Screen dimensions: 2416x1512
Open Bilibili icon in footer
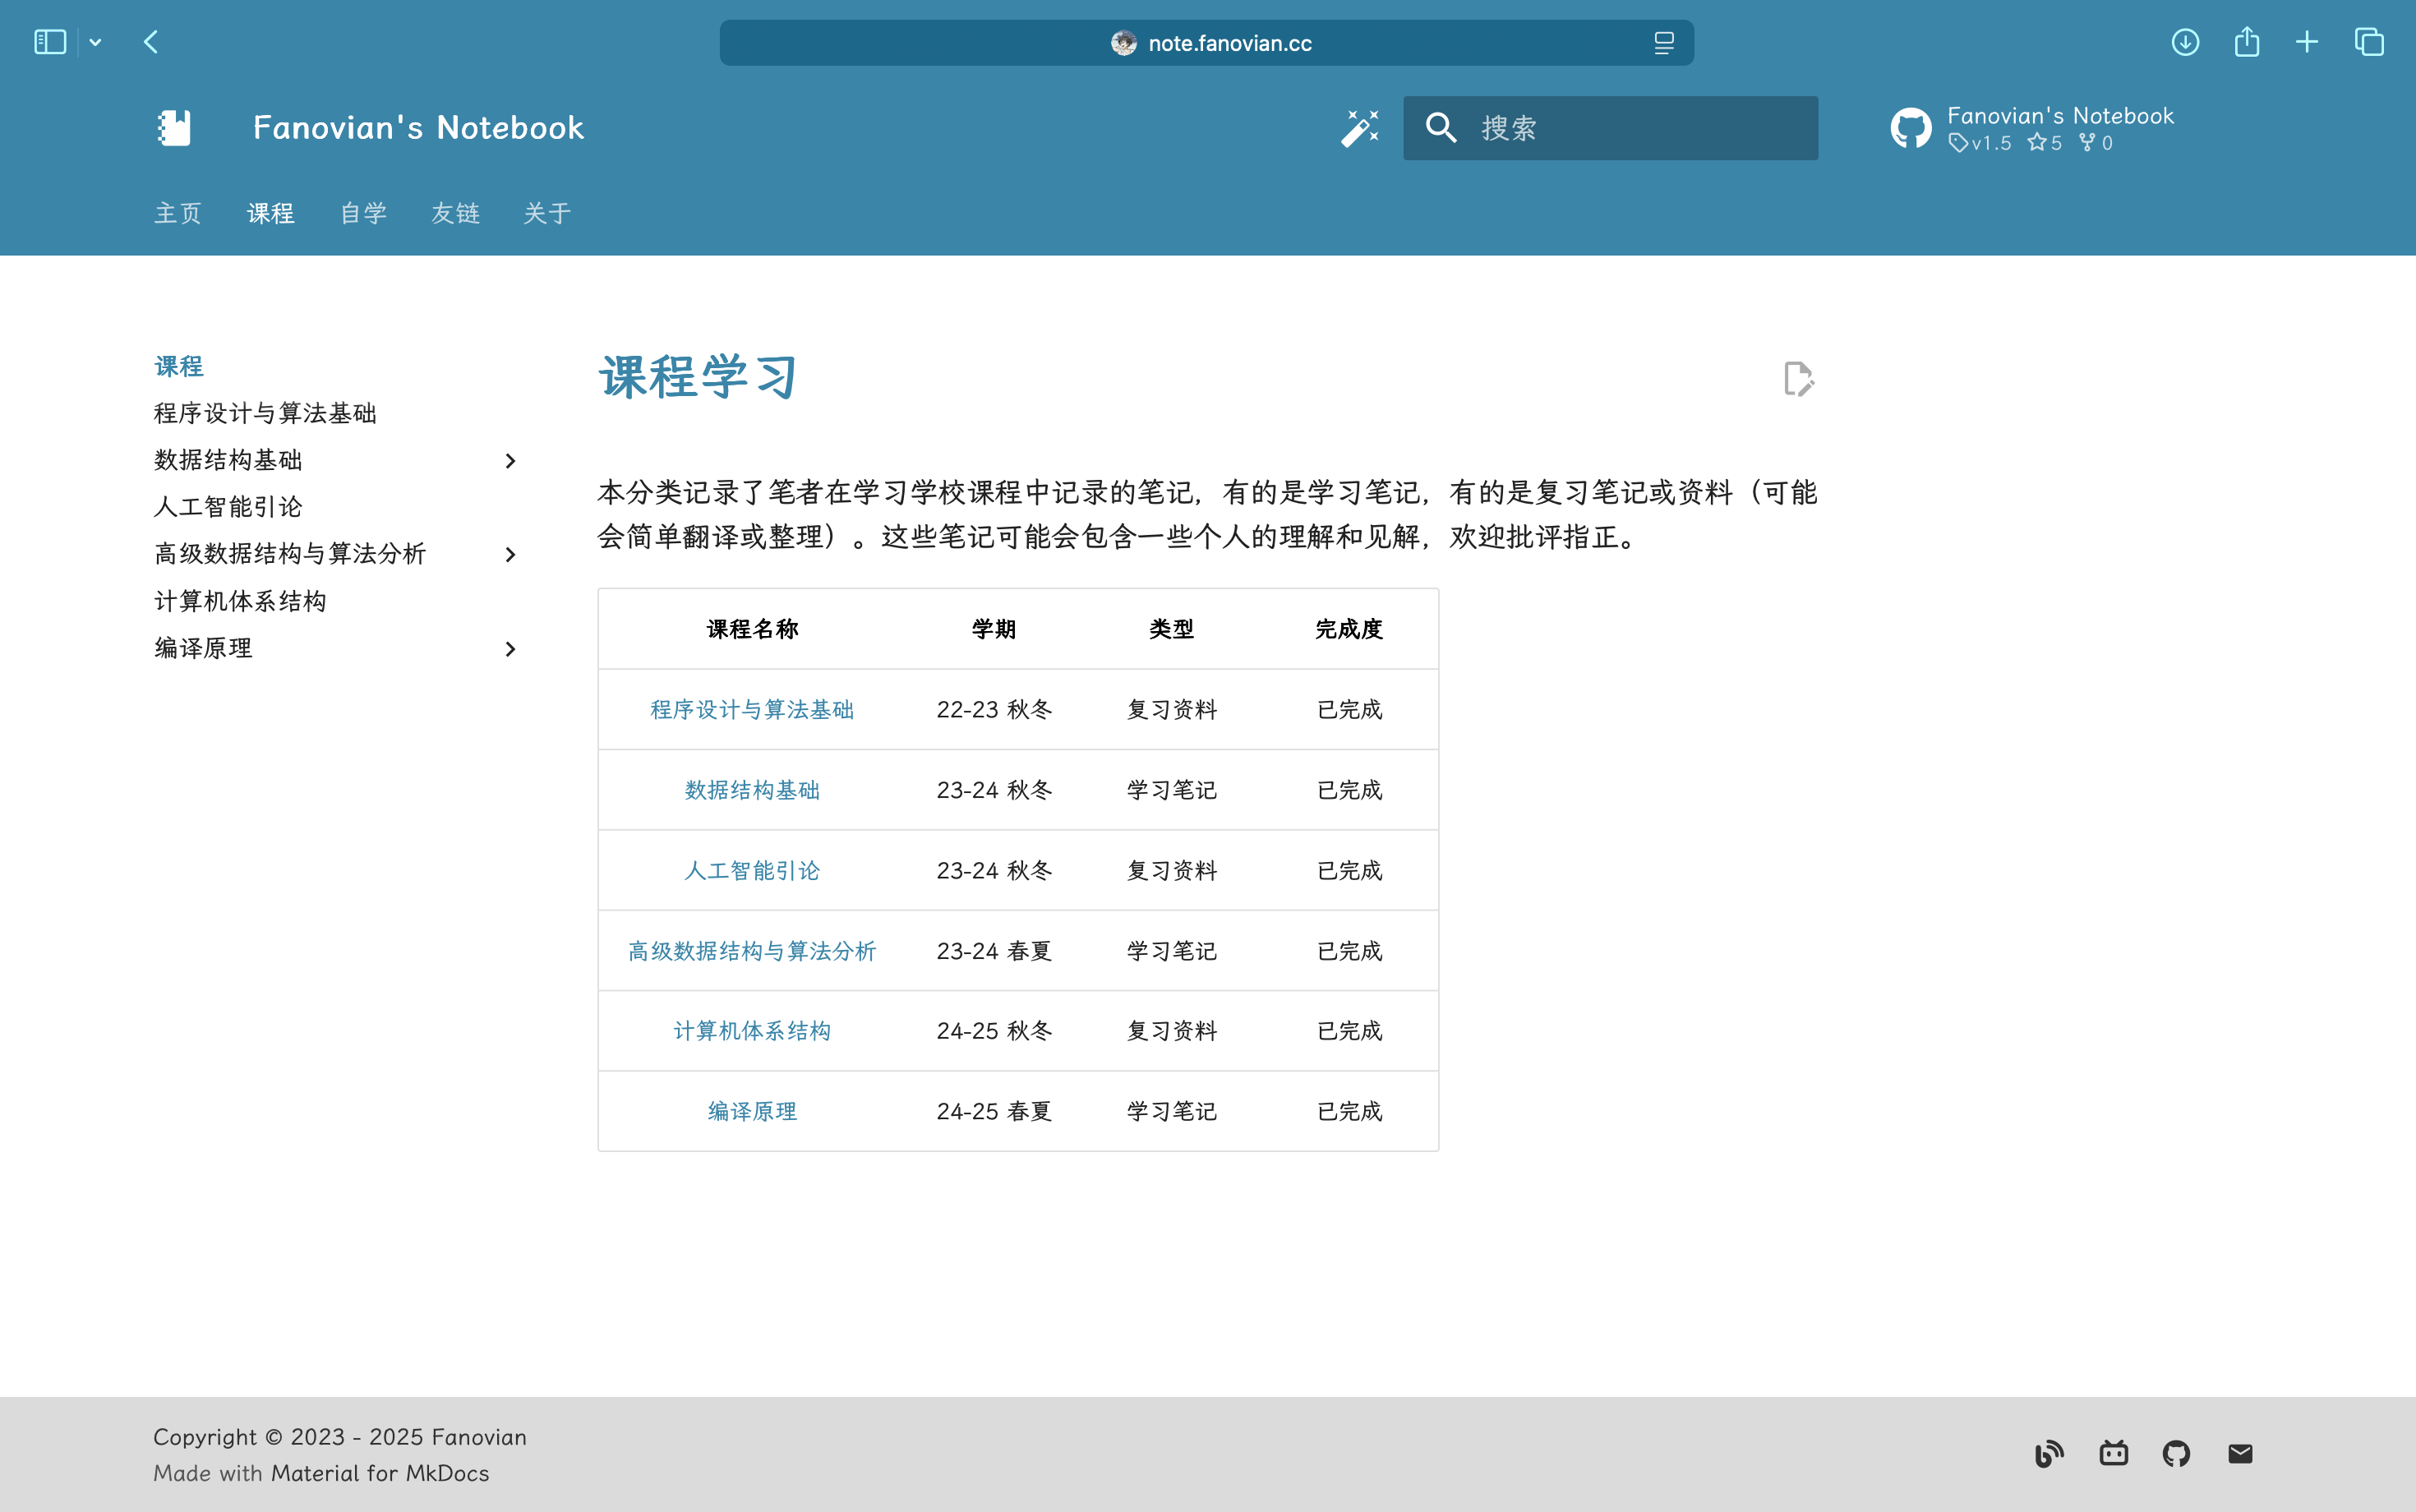(2113, 1453)
